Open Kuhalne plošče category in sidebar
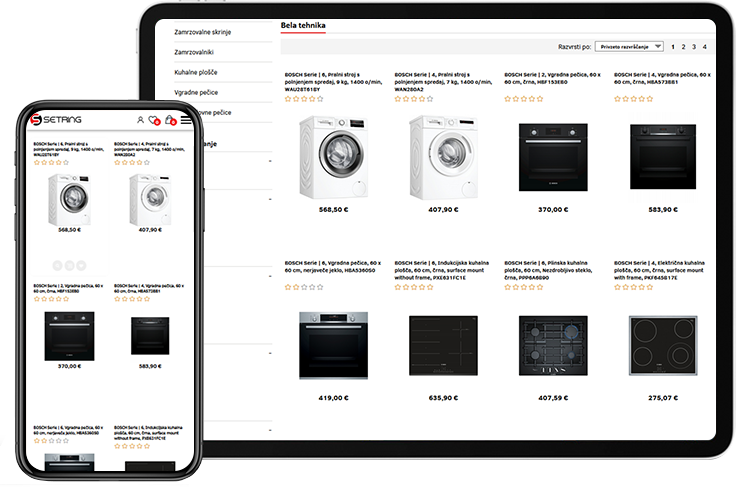 point(195,73)
